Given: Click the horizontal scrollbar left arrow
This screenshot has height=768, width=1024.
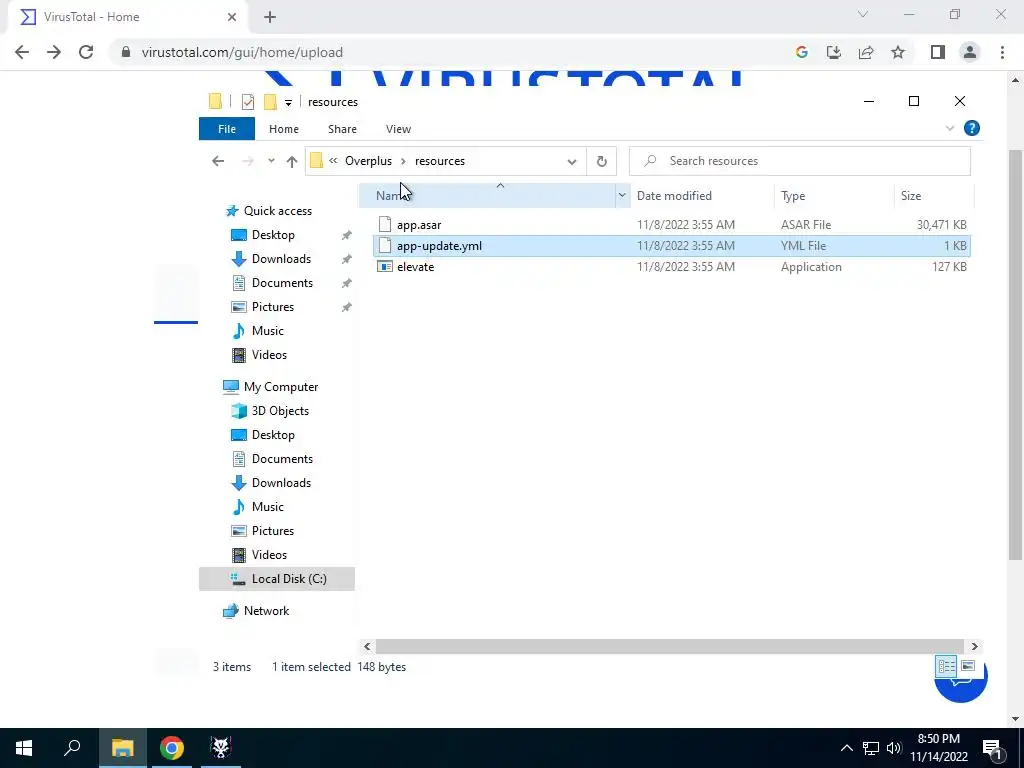Looking at the screenshot, I should [367, 647].
